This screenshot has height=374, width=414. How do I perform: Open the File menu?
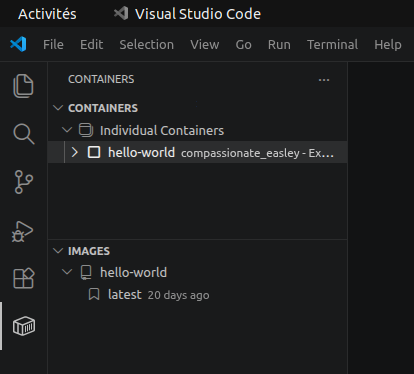53,44
